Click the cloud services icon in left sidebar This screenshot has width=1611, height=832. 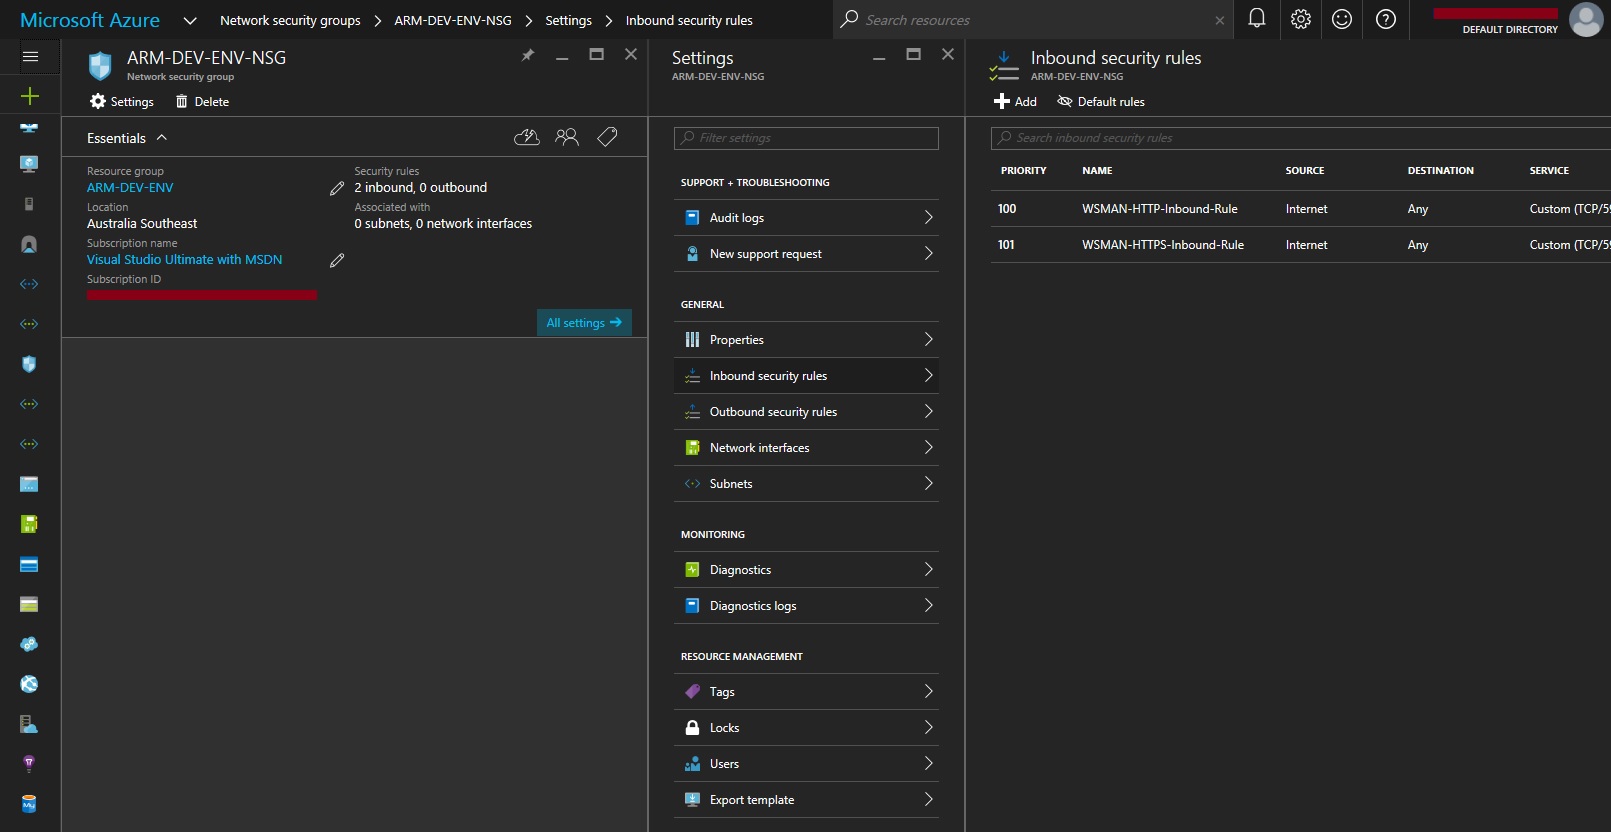pyautogui.click(x=29, y=644)
